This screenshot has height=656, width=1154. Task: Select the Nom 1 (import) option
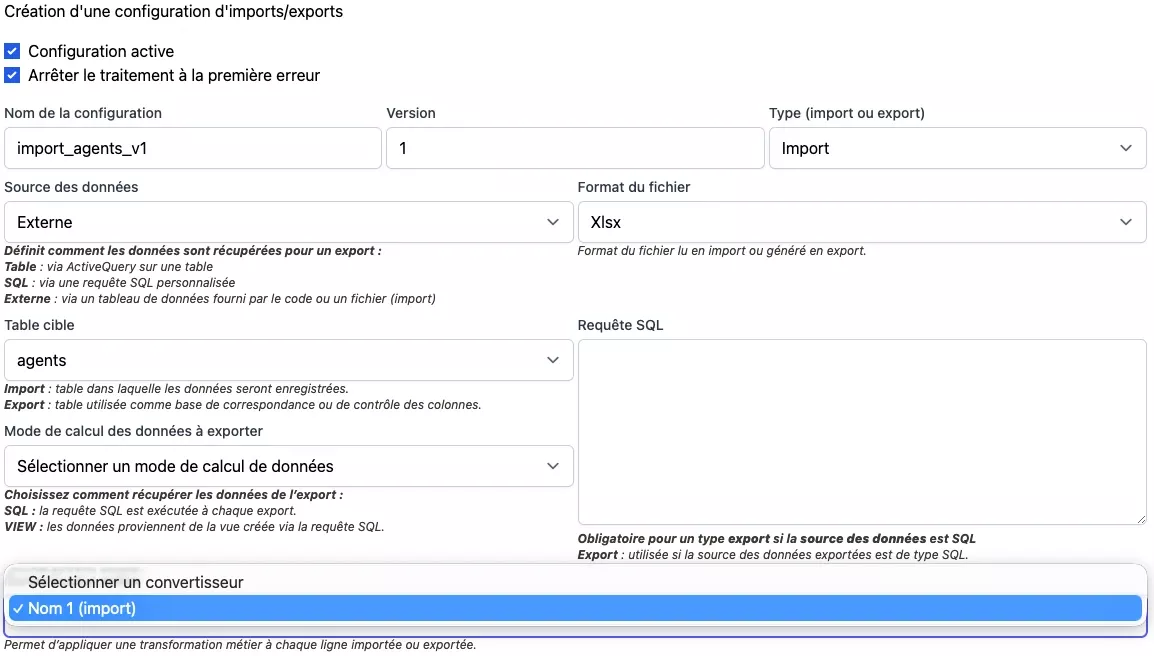tap(82, 608)
